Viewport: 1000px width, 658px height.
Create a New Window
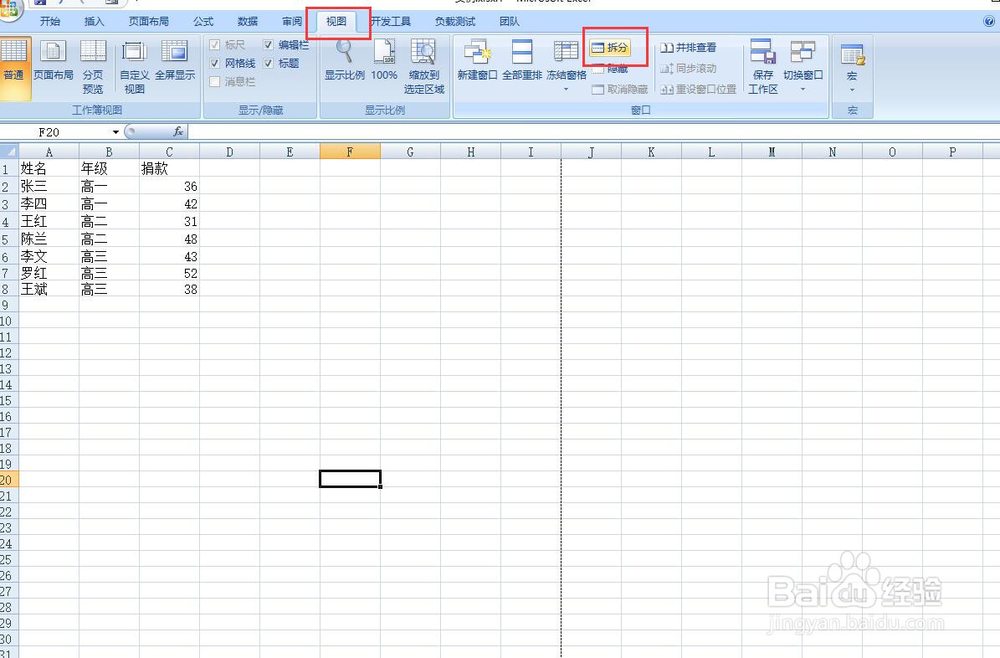coord(477,60)
